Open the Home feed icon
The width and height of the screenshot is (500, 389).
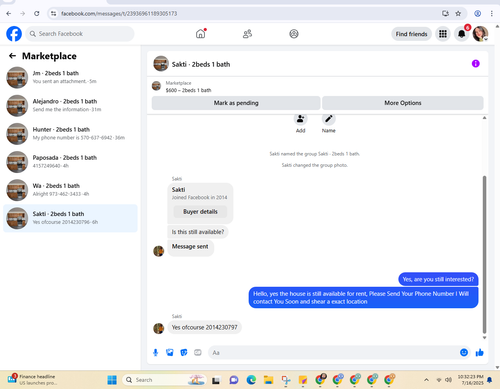tap(201, 34)
